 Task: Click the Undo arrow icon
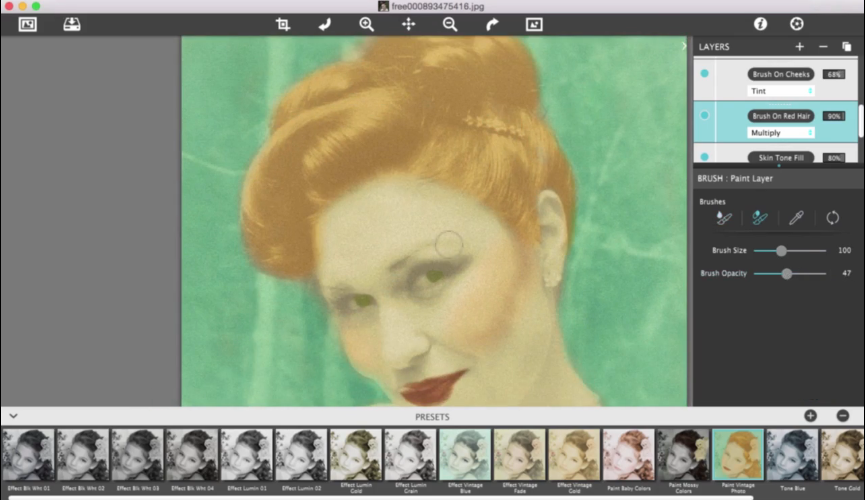pyautogui.click(x=324, y=24)
